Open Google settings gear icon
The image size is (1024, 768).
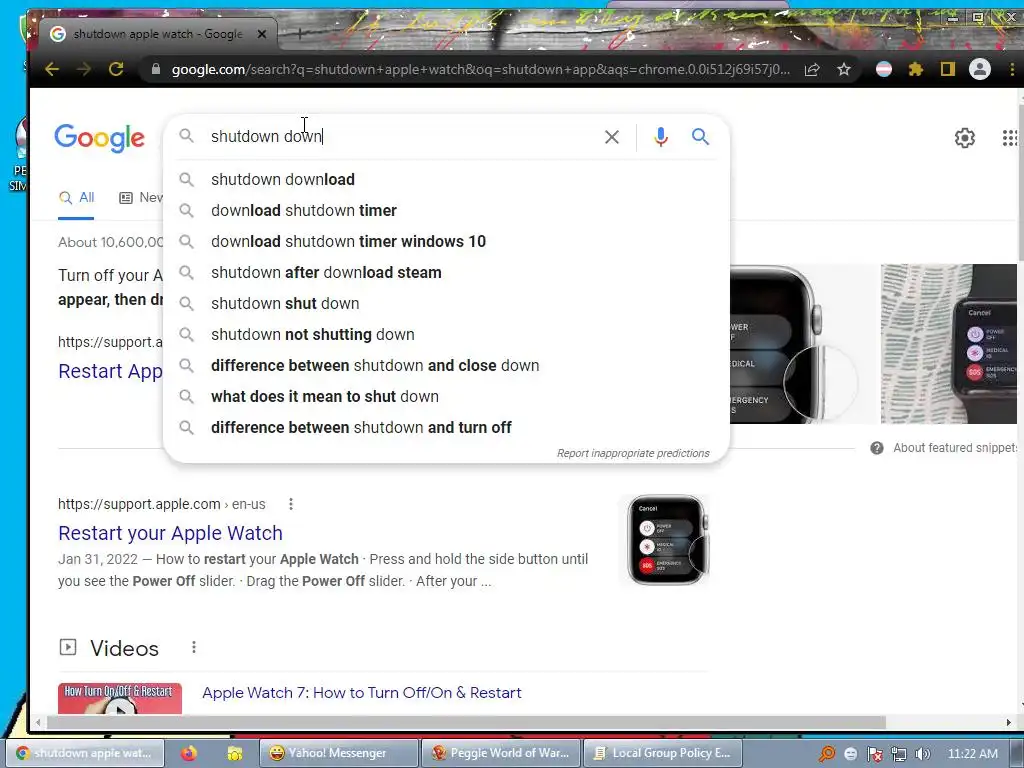click(965, 138)
